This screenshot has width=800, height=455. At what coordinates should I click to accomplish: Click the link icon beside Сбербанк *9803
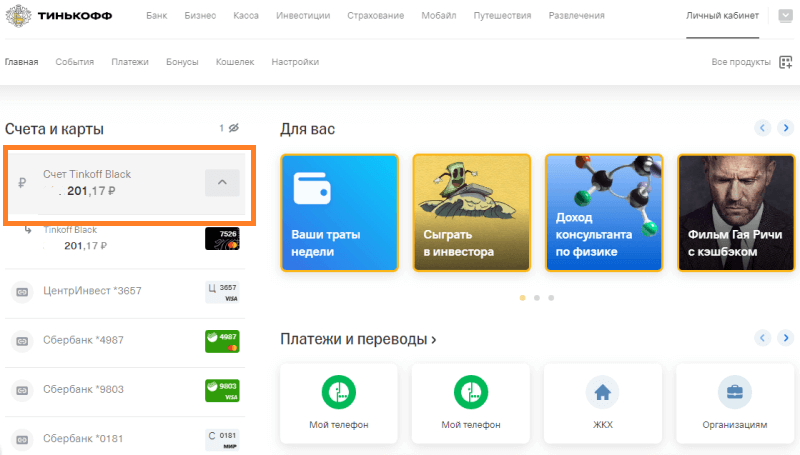coord(22,390)
